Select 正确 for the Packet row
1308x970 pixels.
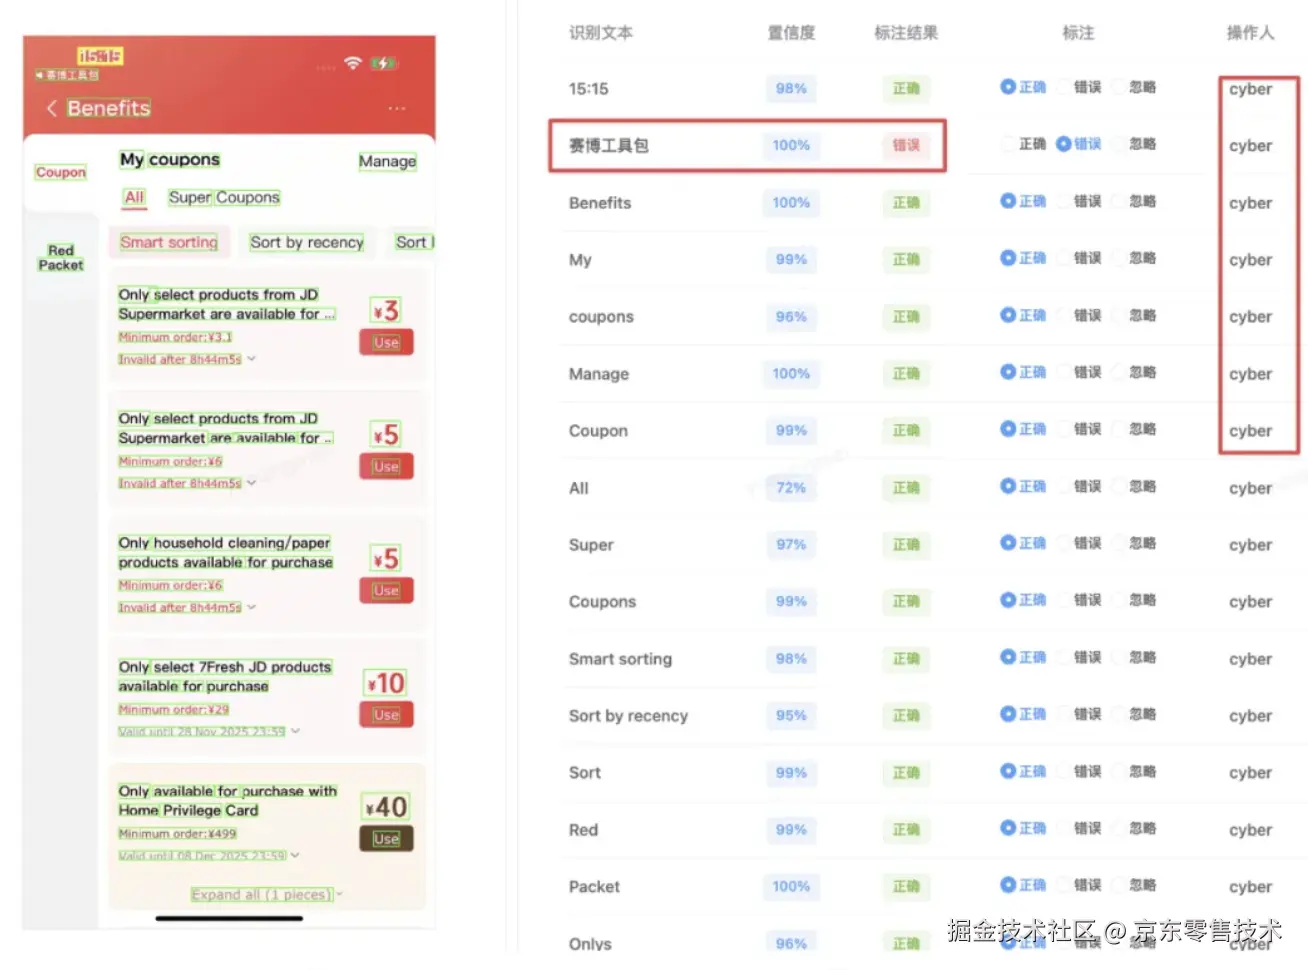pyautogui.click(x=1023, y=885)
